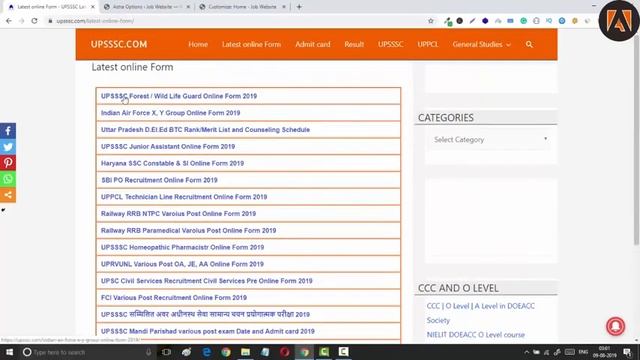Share page via Twitter sidebar icon
640x360 pixels.
(x=8, y=147)
